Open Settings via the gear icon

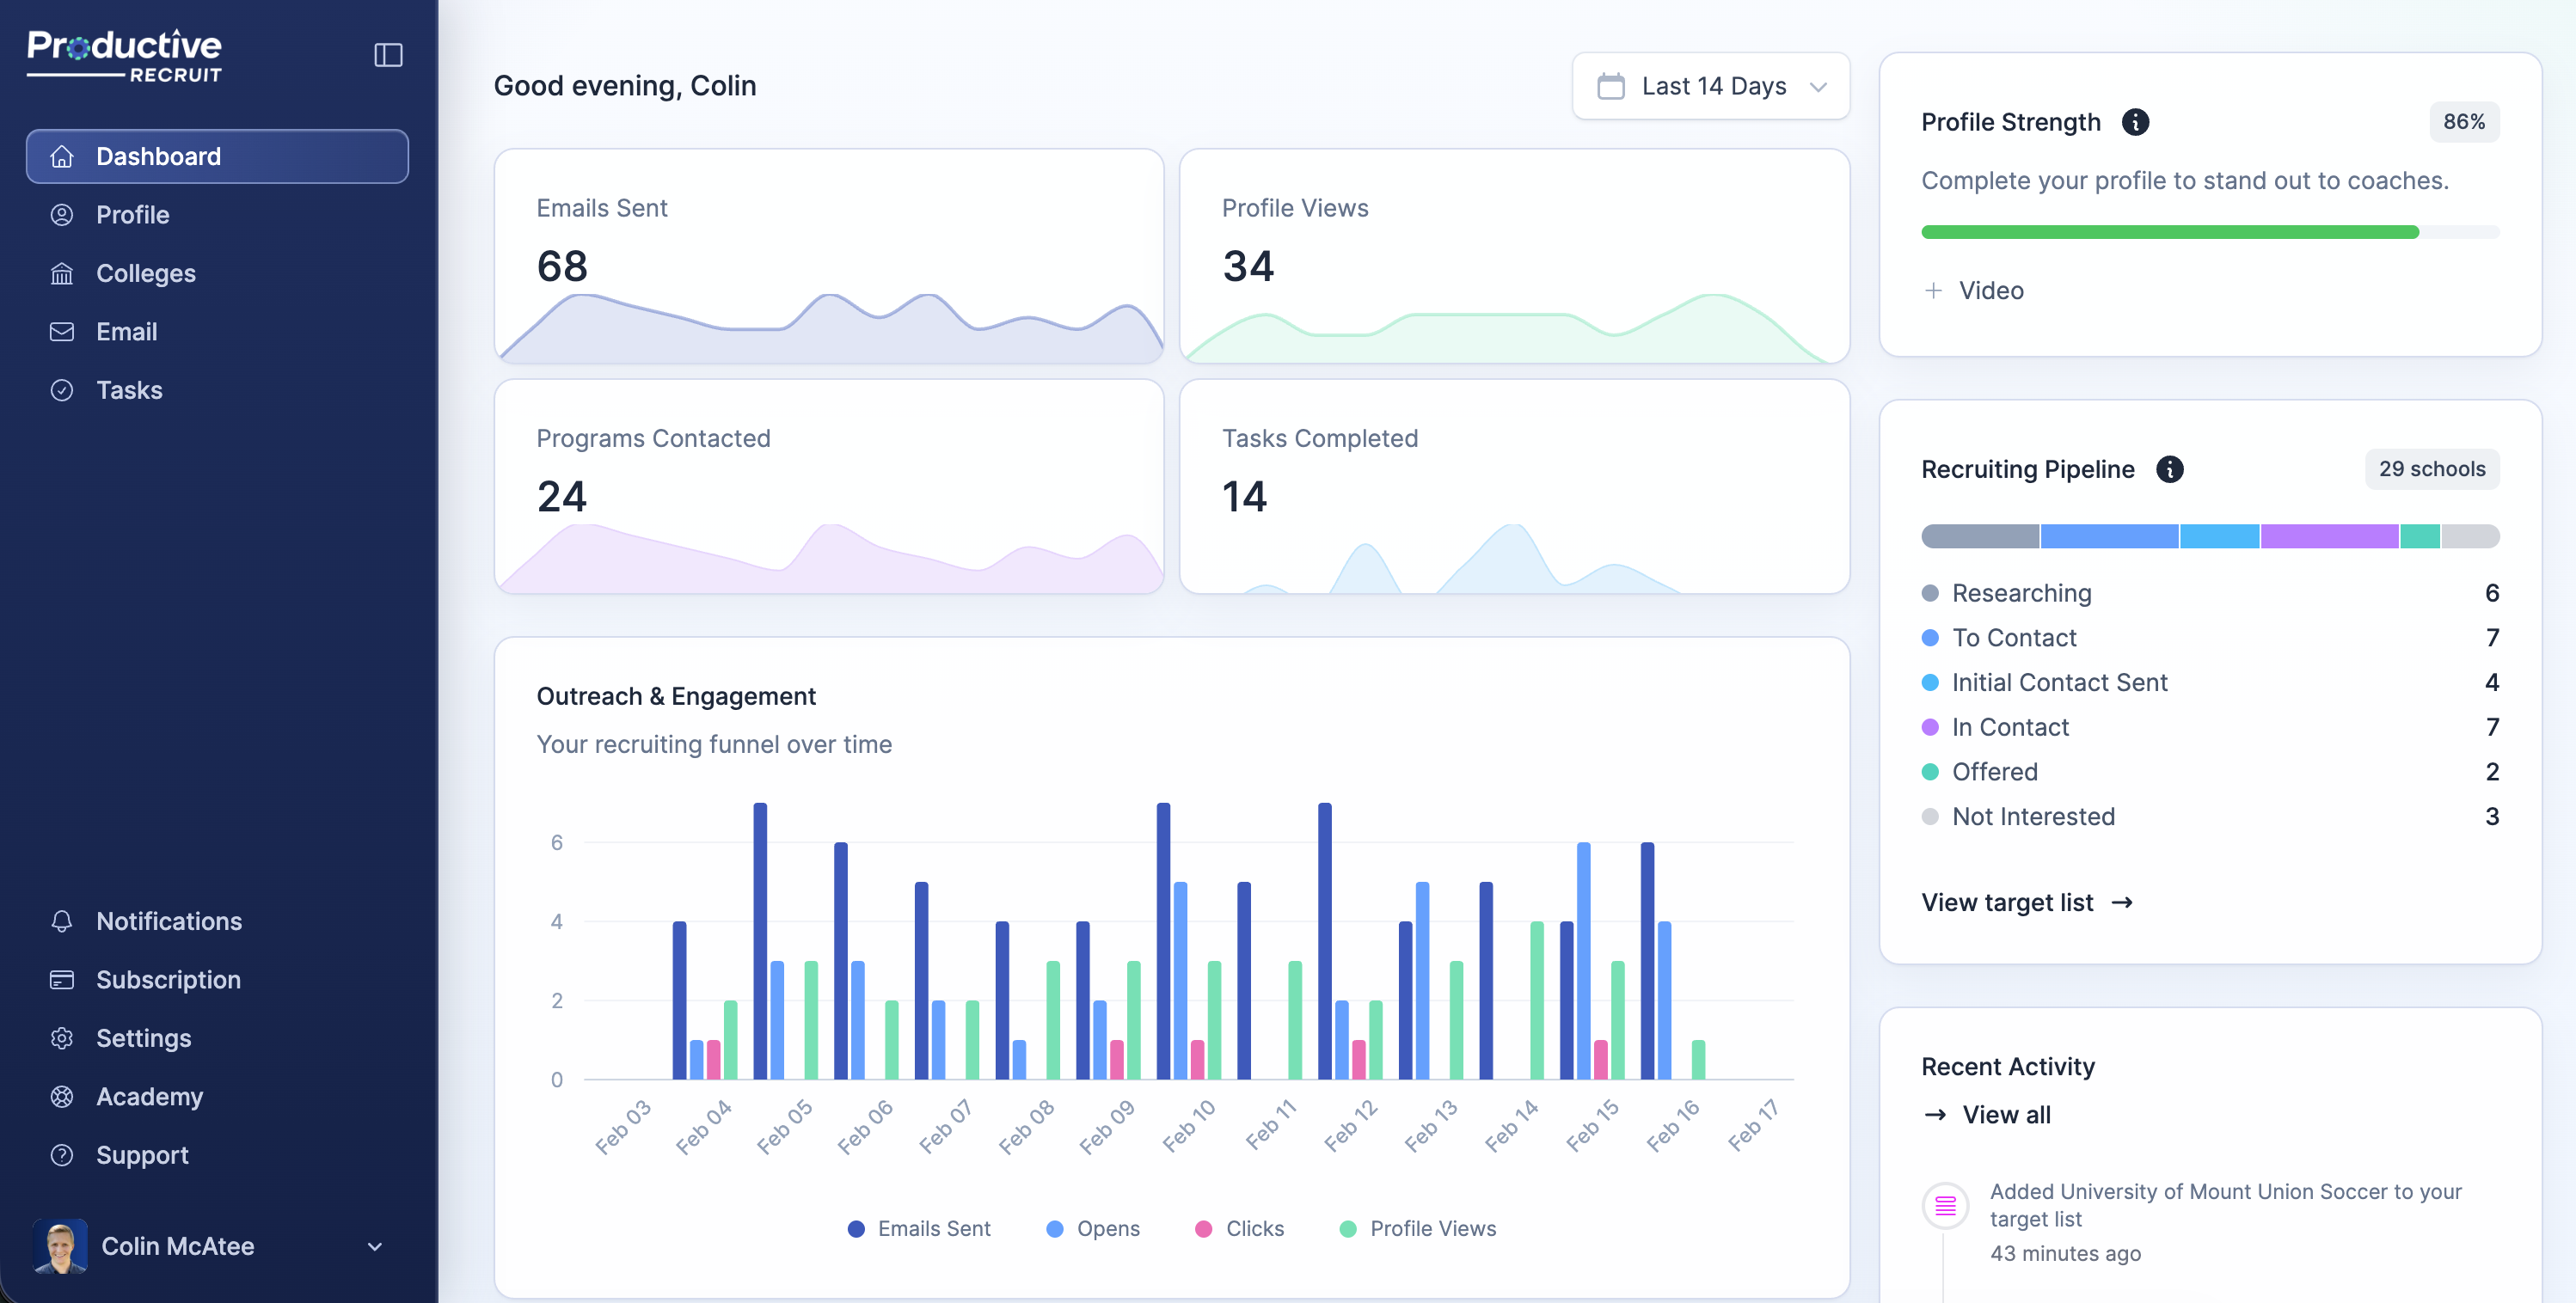[x=61, y=1038]
